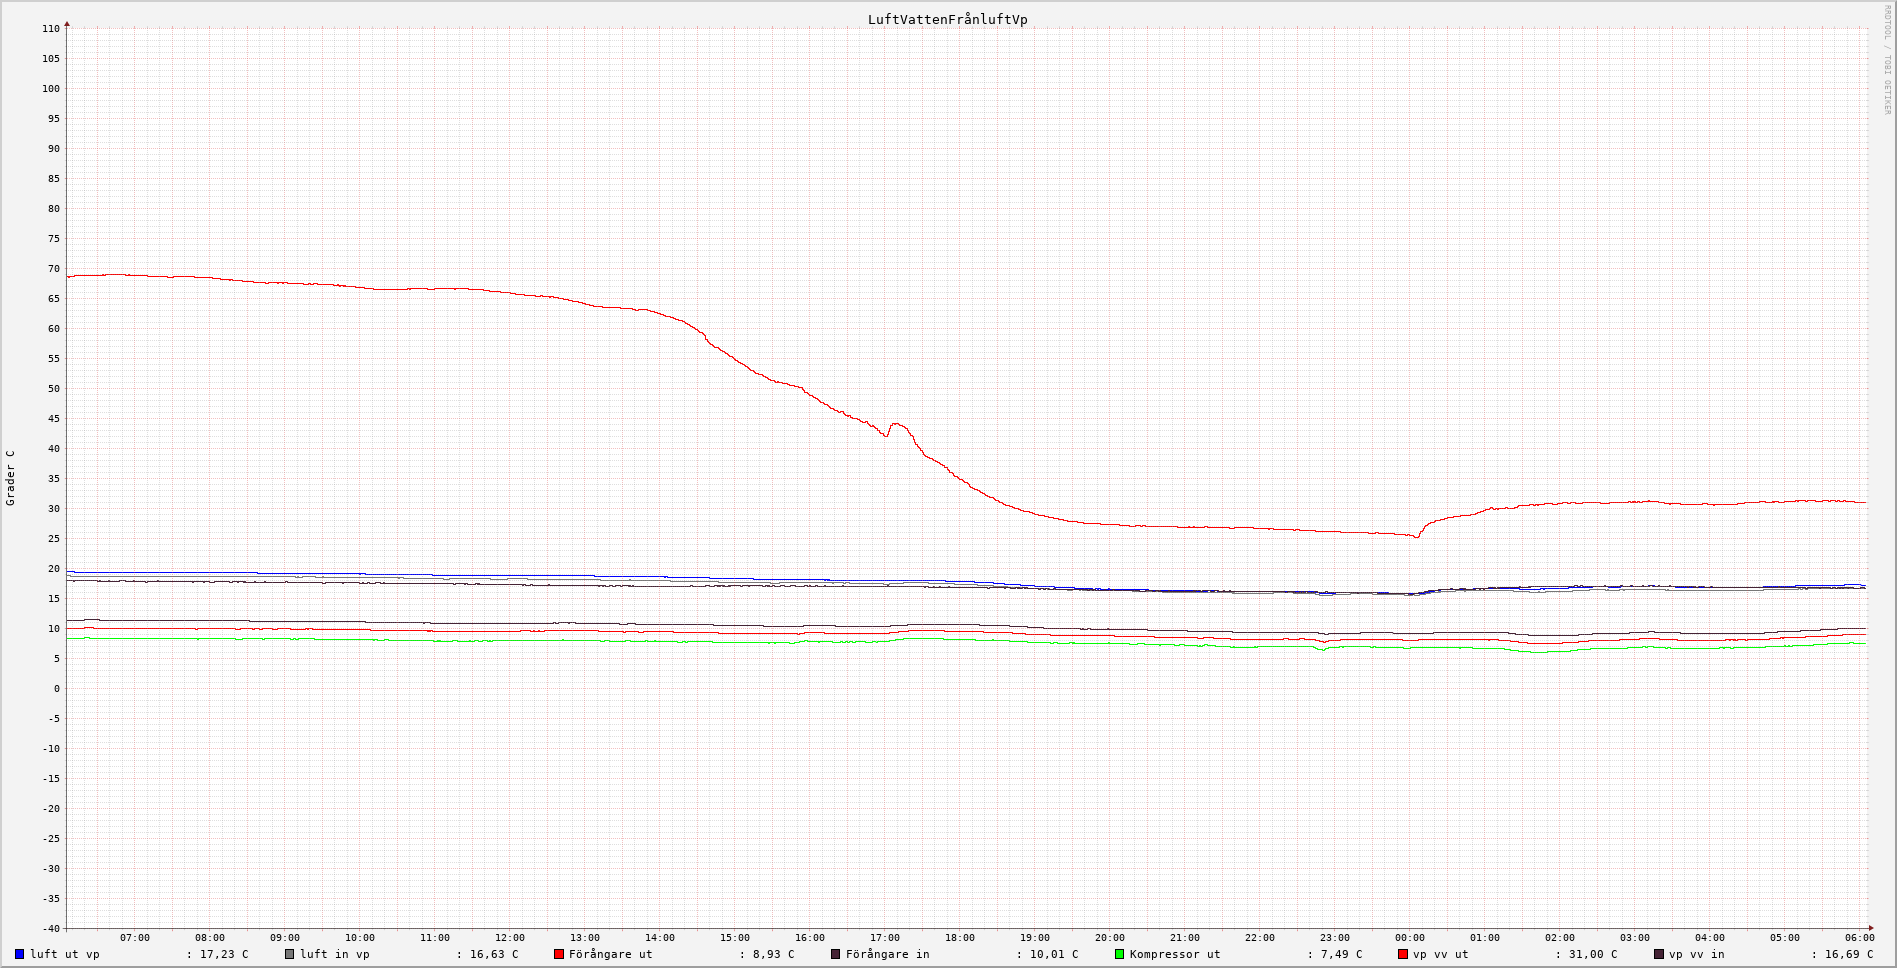Click the 31,00 C value for vp vv ut
Viewport: 1897px width, 968px height.
(1593, 954)
